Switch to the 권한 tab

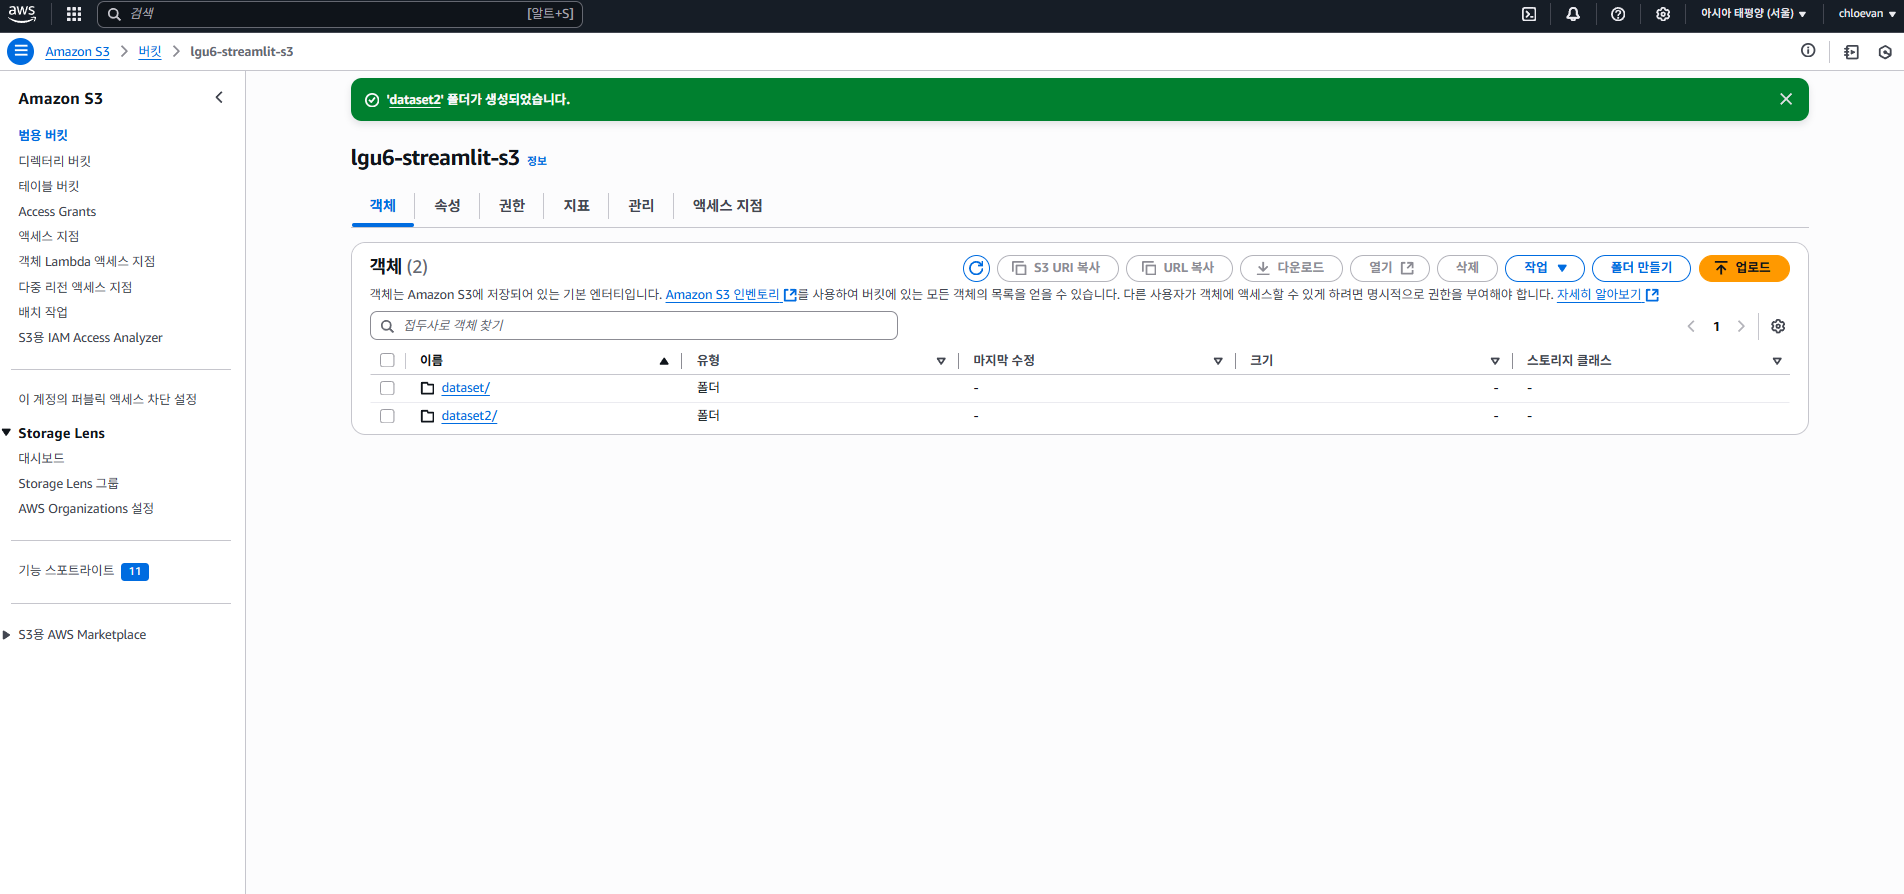(x=512, y=206)
